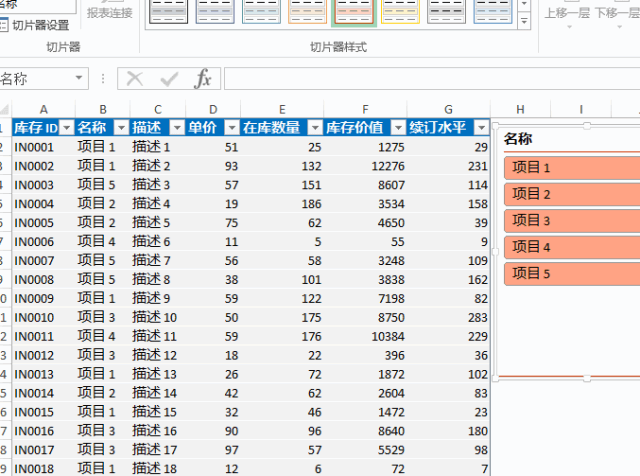
Task: Open filter dropdown for 单价 column
Action: pyautogui.click(x=232, y=127)
